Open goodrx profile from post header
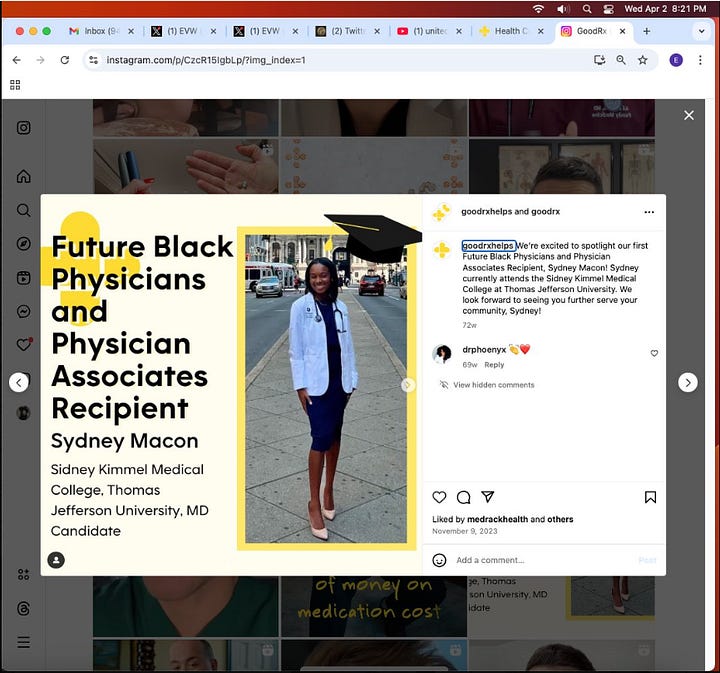This screenshot has width=720, height=673. coord(546,212)
